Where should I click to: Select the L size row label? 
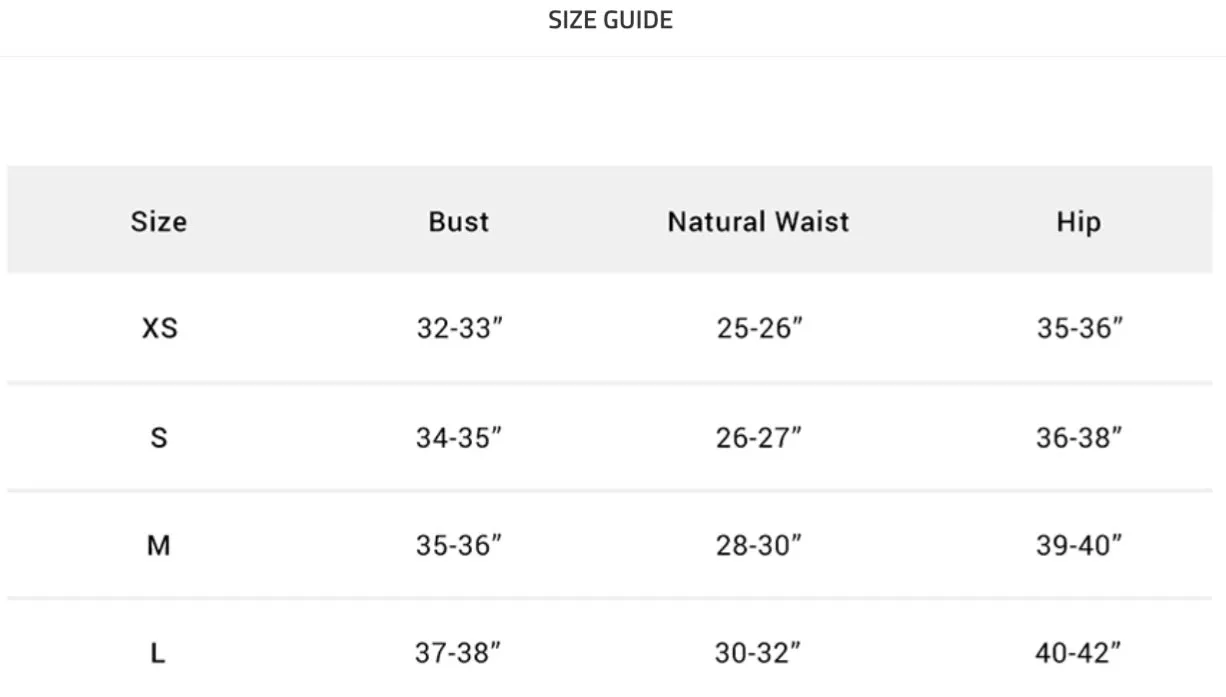pyautogui.click(x=158, y=653)
